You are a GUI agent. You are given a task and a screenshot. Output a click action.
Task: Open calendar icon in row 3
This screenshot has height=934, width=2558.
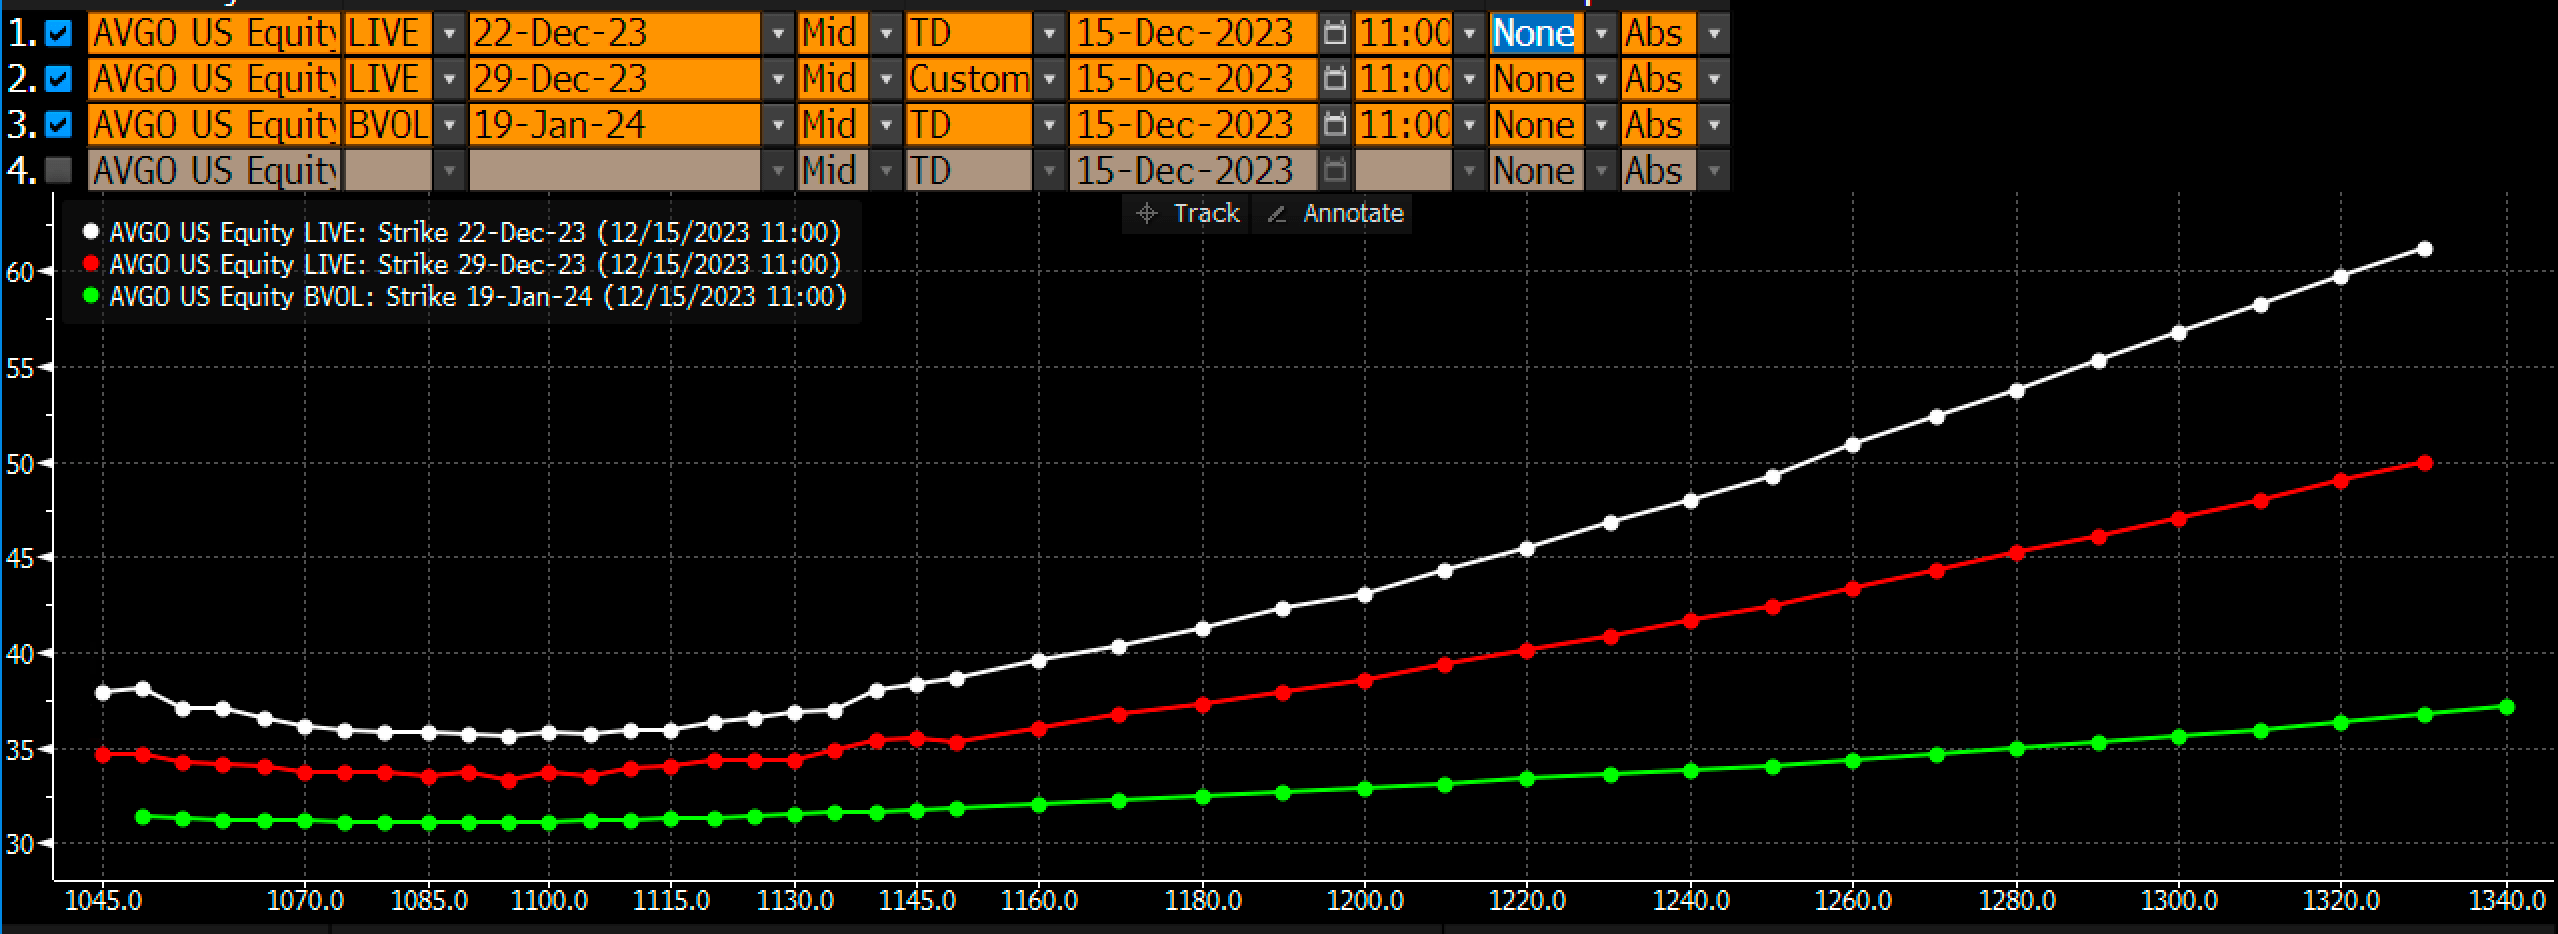click(1334, 125)
